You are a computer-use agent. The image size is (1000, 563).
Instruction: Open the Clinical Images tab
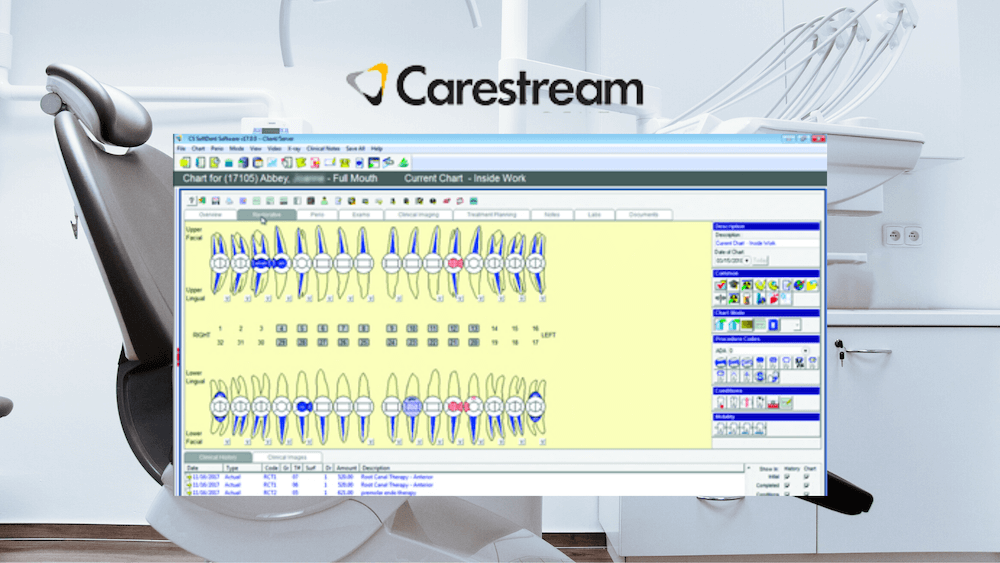point(287,457)
